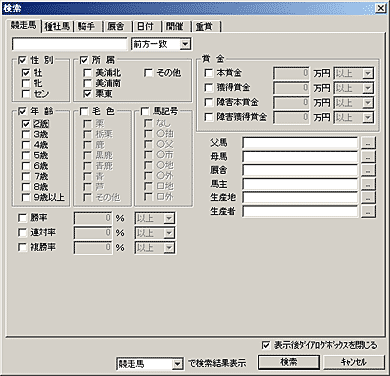Uncheck the 栗東 checkbox
The width and height of the screenshot is (390, 376).
(x=87, y=94)
